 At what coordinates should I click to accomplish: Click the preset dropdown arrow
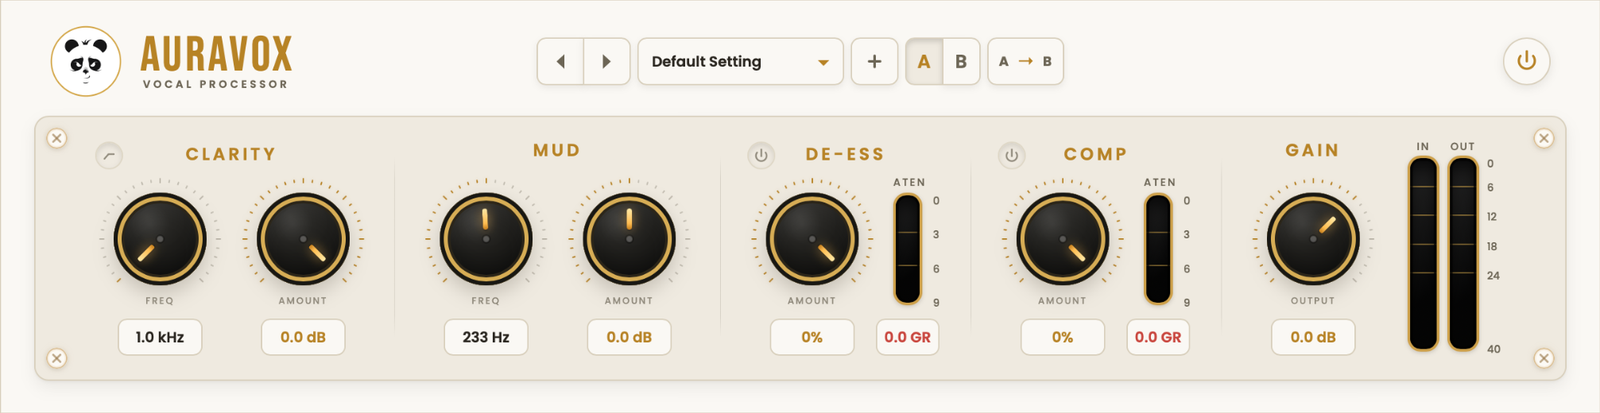823,62
